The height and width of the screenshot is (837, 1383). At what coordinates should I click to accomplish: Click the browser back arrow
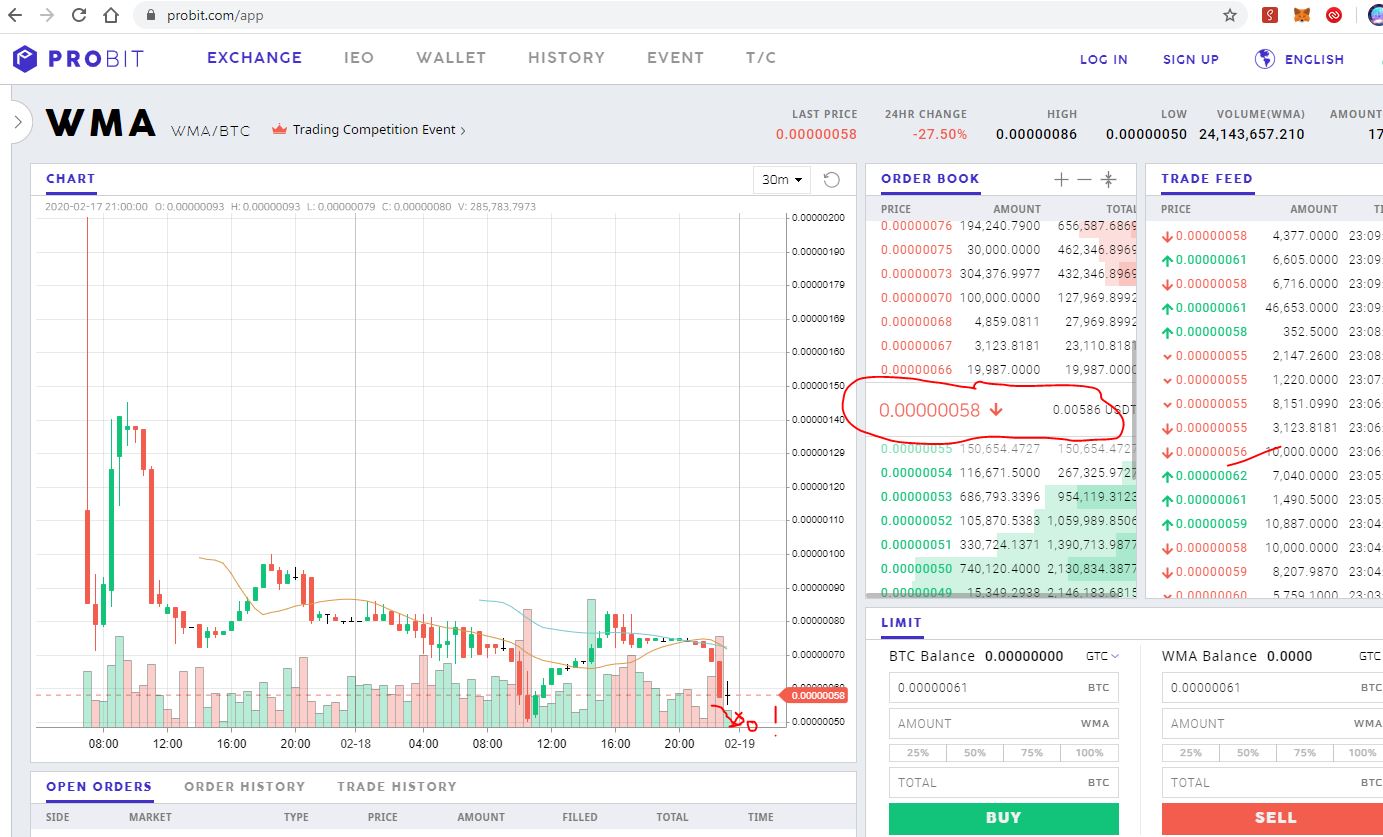tap(15, 16)
